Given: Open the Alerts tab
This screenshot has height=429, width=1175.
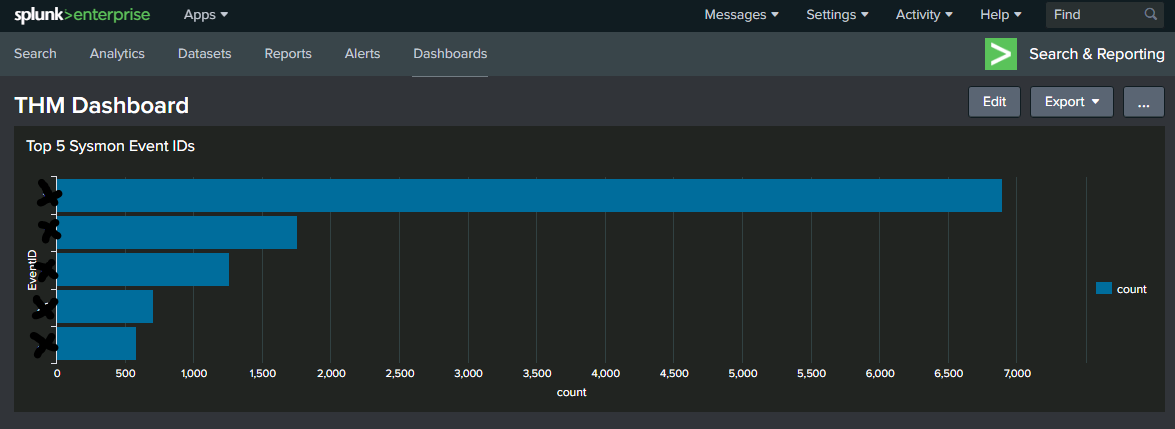Looking at the screenshot, I should tap(362, 54).
